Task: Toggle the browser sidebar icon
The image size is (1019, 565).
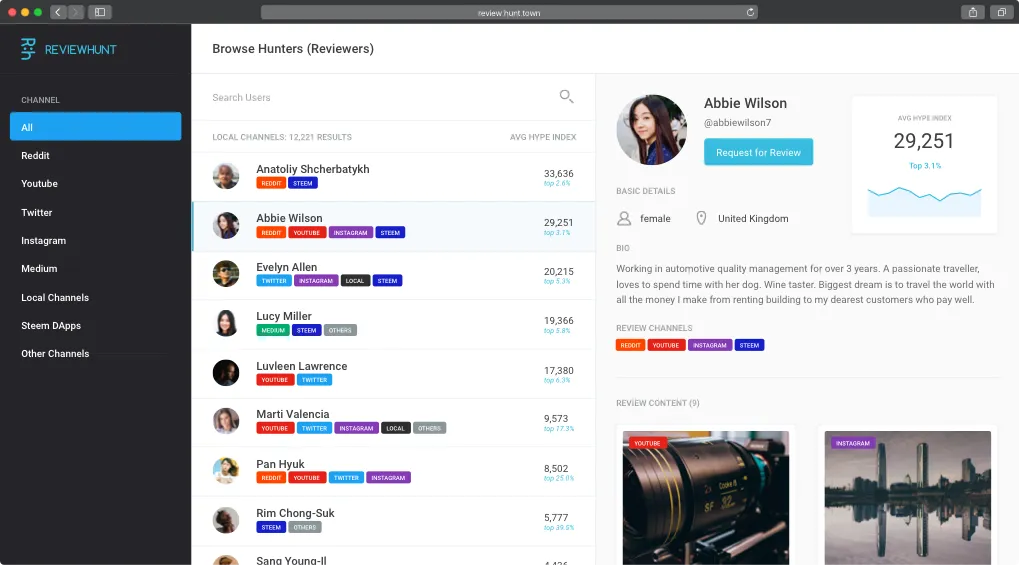Action: (99, 12)
